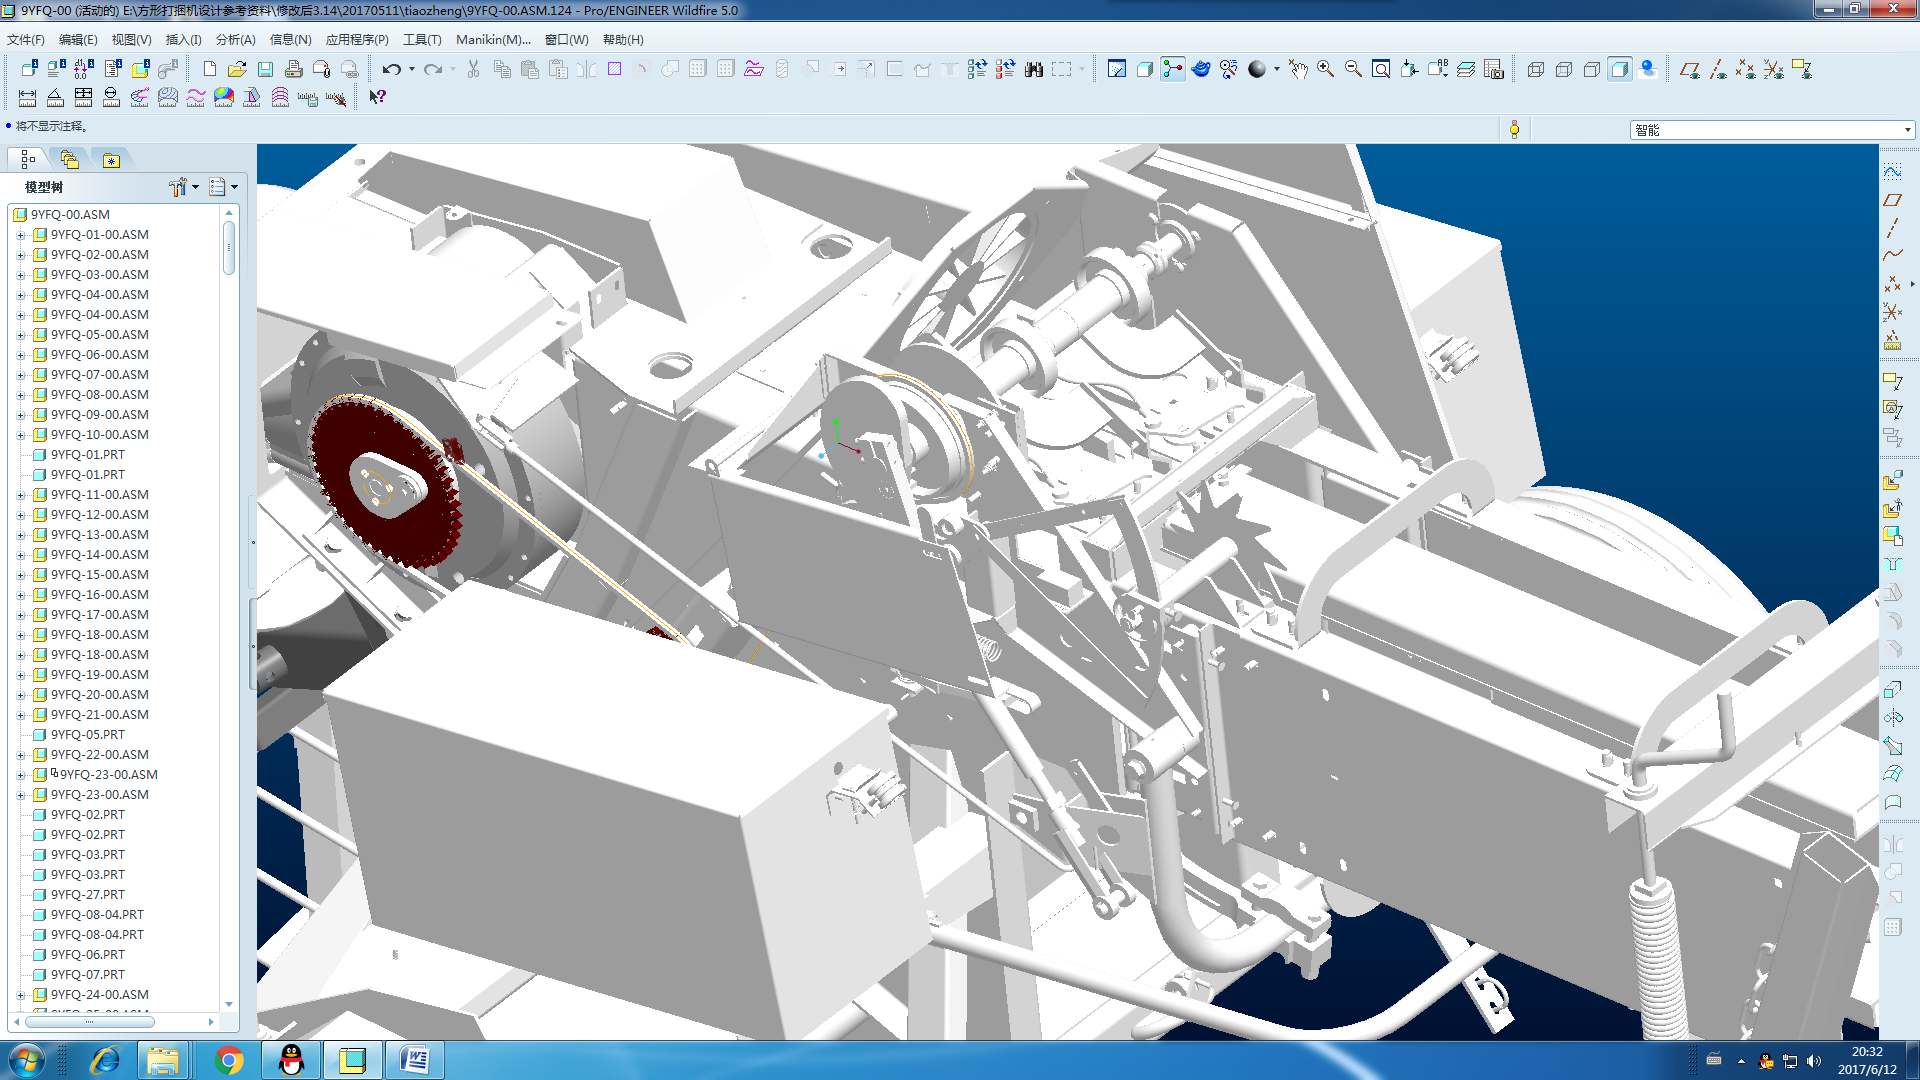Toggle datum planes display
The image size is (1920, 1080).
click(x=1689, y=69)
